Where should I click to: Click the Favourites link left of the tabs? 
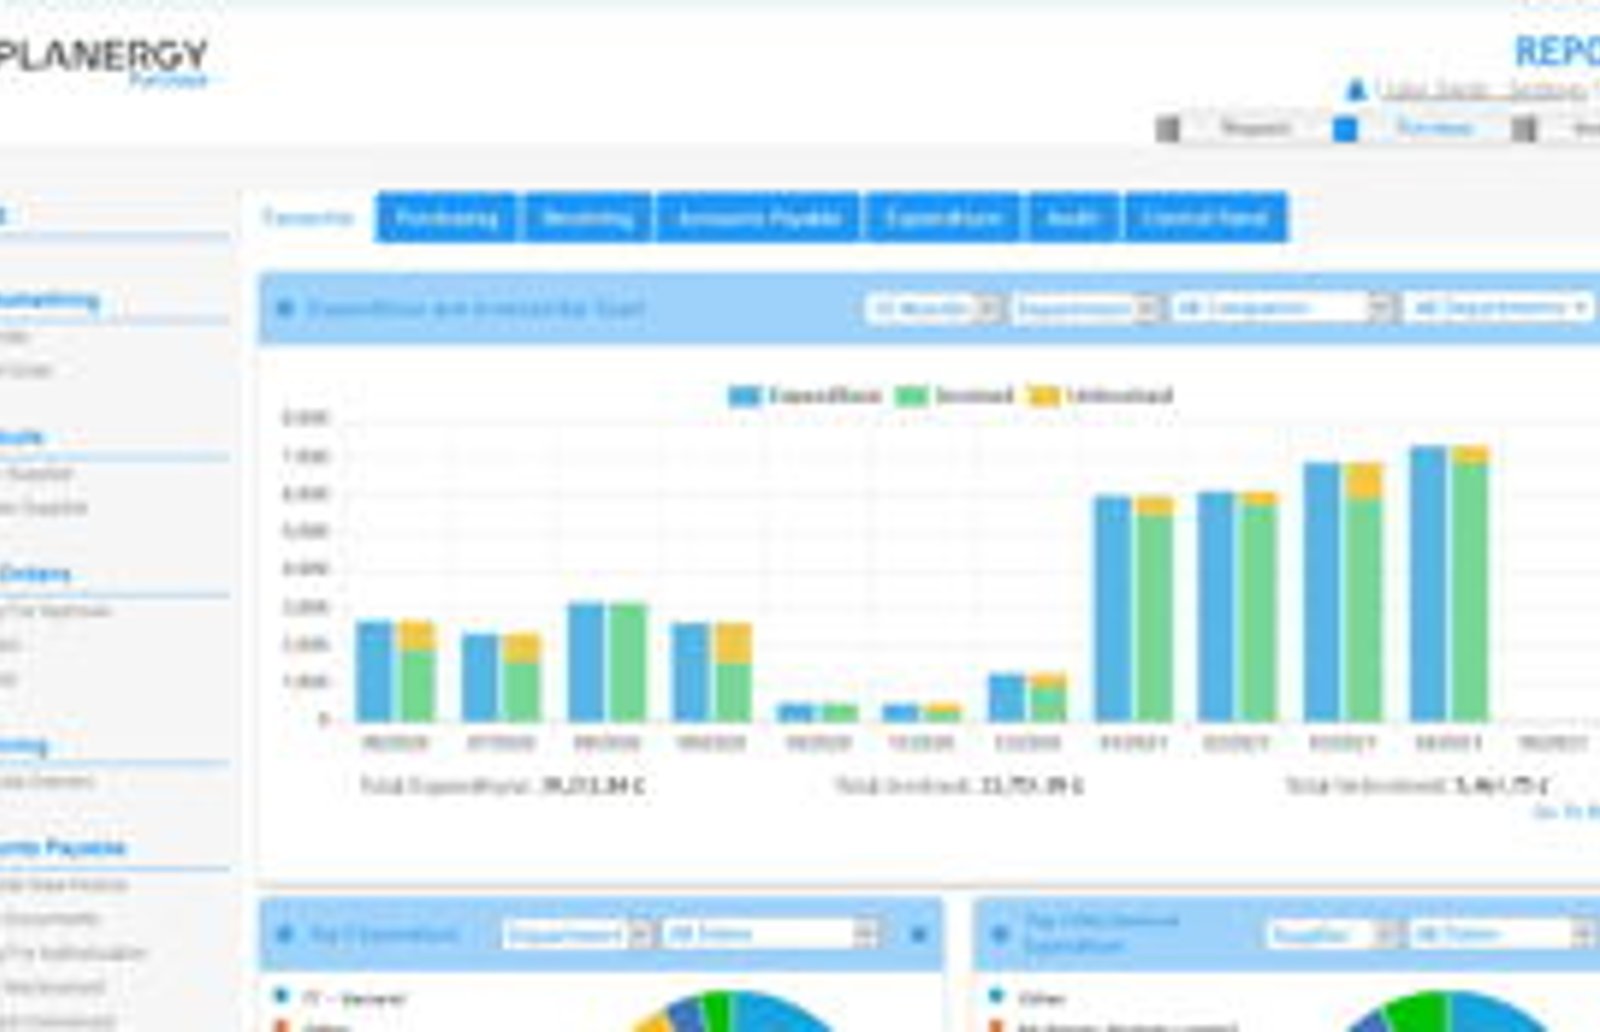pos(308,217)
